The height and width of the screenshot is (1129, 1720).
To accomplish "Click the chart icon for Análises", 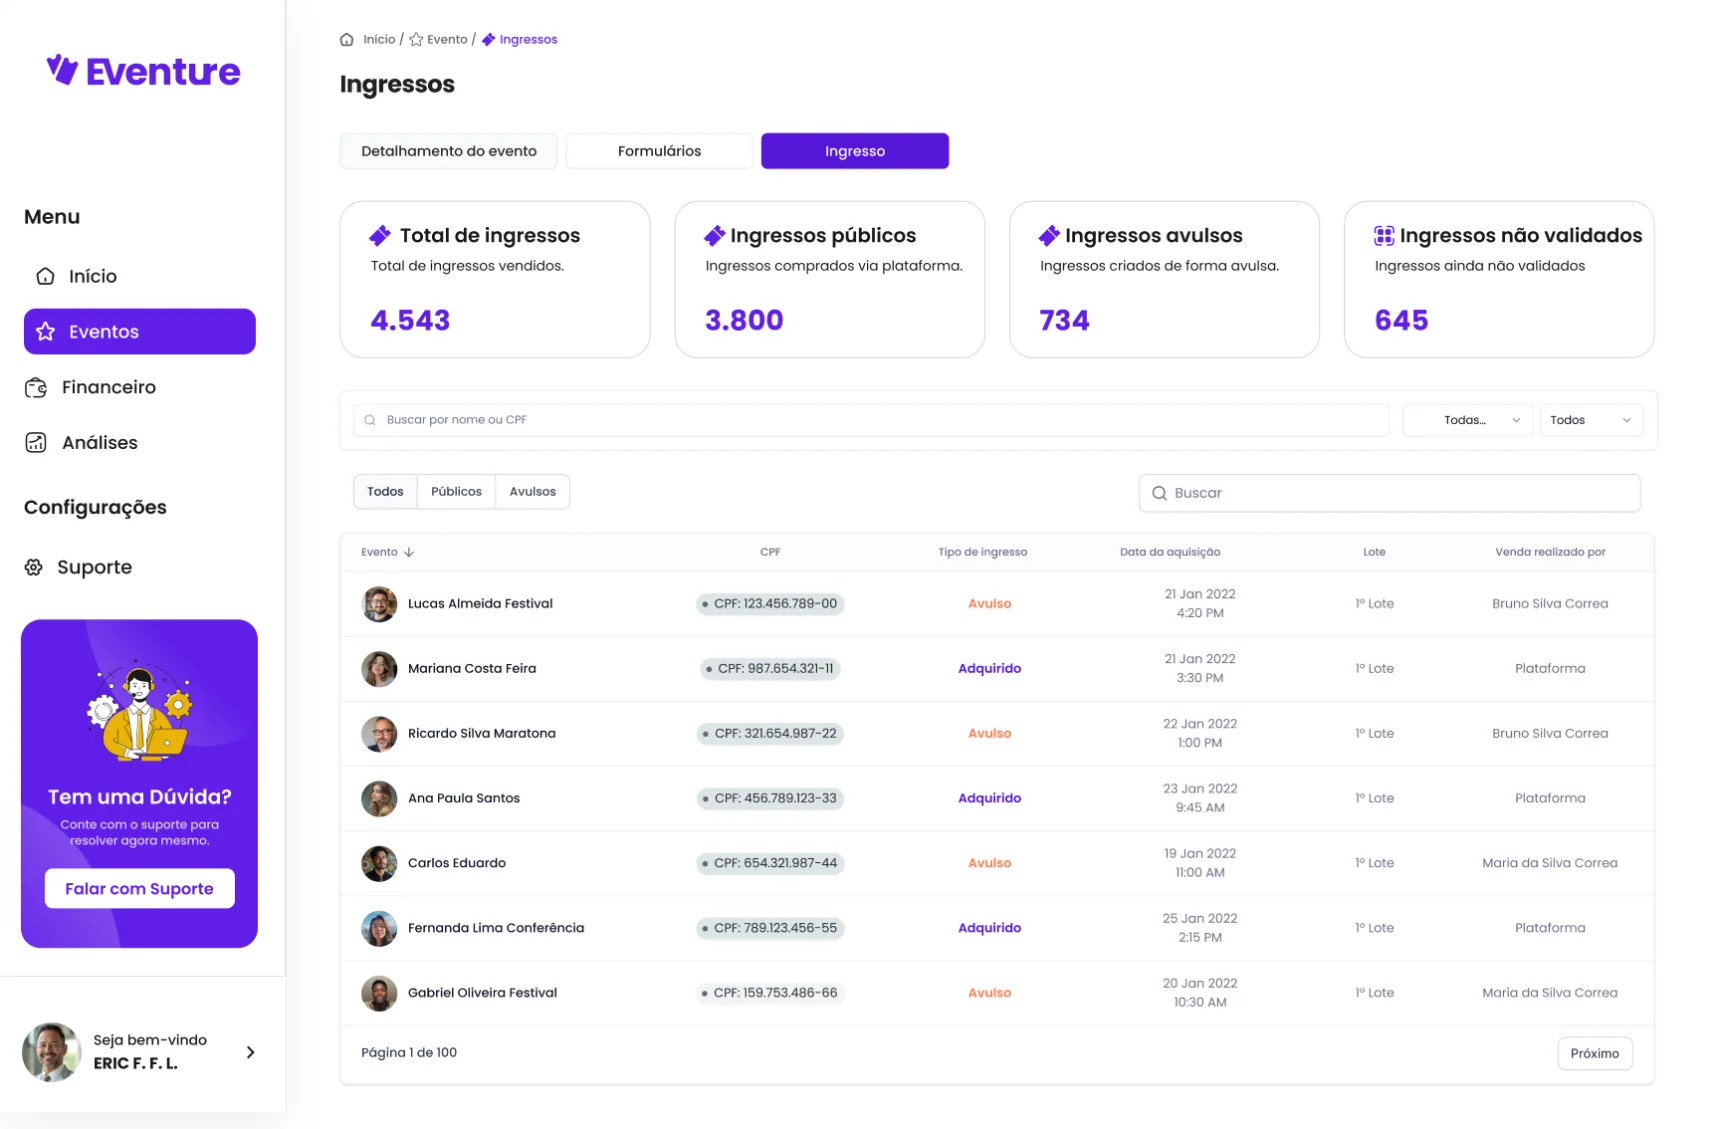I will coord(36,443).
